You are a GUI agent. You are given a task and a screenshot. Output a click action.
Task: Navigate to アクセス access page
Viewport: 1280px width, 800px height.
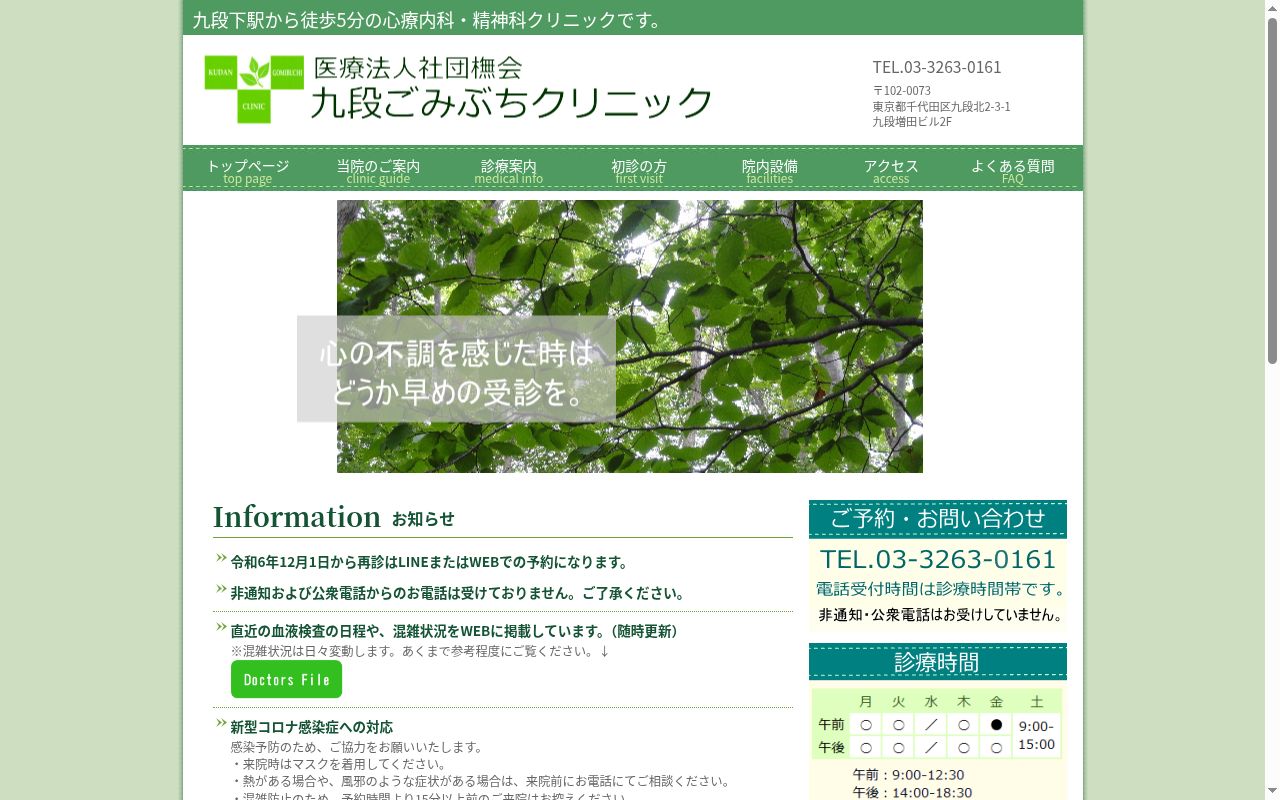(891, 171)
